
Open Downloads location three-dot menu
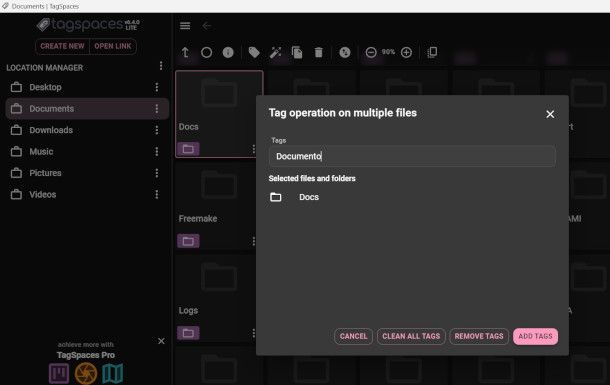[157, 130]
